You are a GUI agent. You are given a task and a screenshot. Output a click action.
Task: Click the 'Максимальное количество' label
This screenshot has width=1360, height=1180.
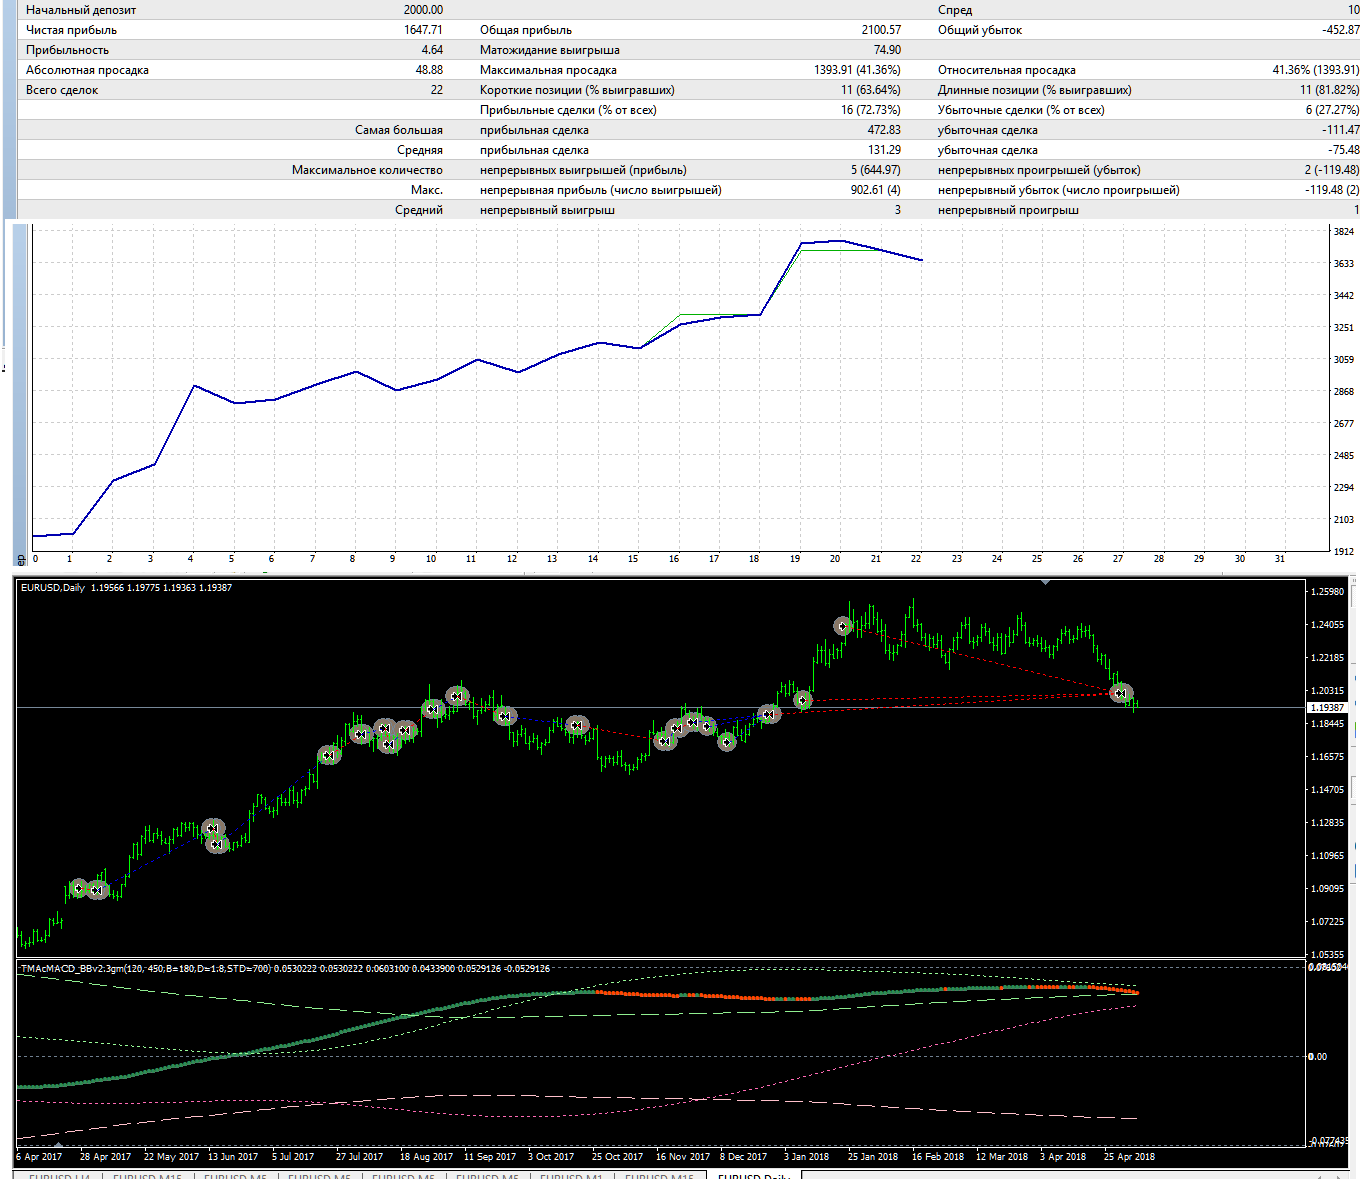(367, 170)
